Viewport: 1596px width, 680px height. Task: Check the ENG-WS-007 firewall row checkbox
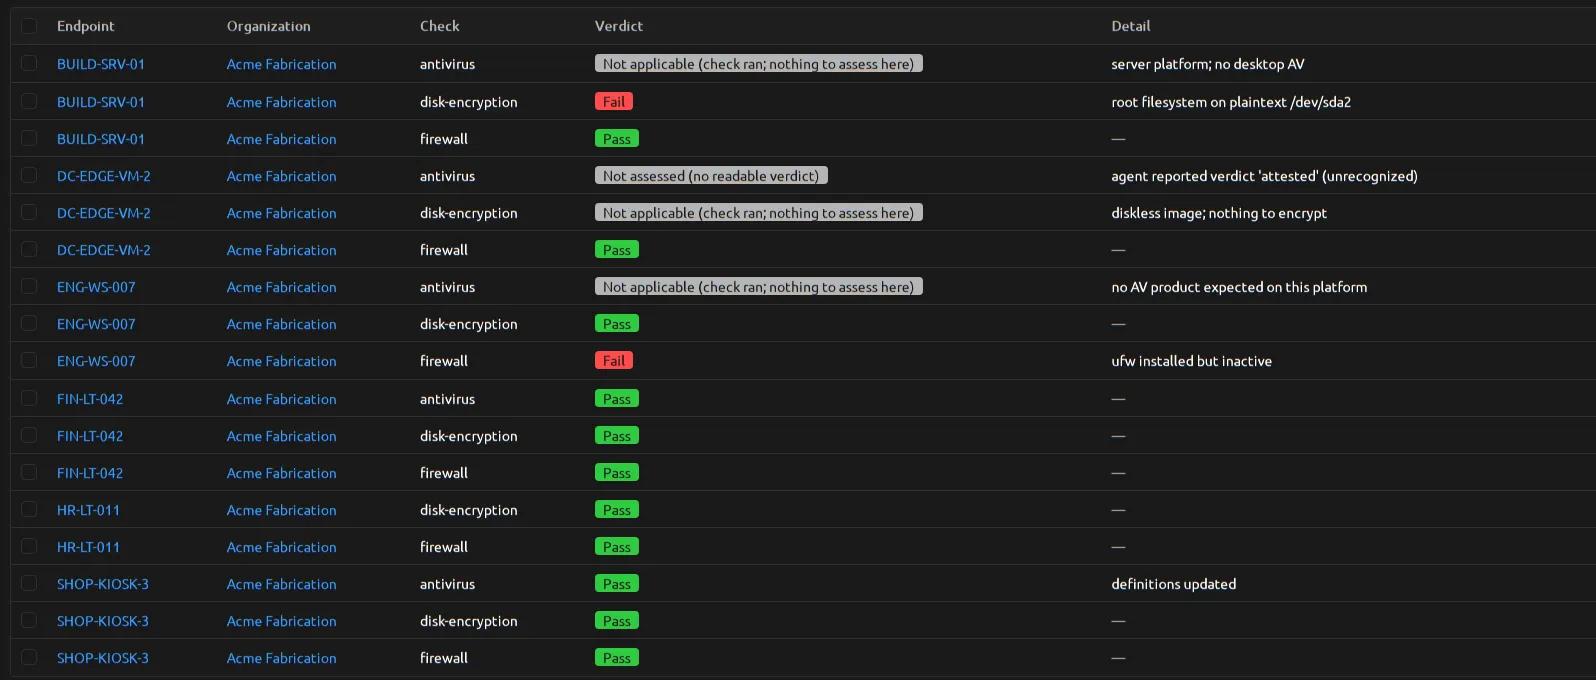29,360
